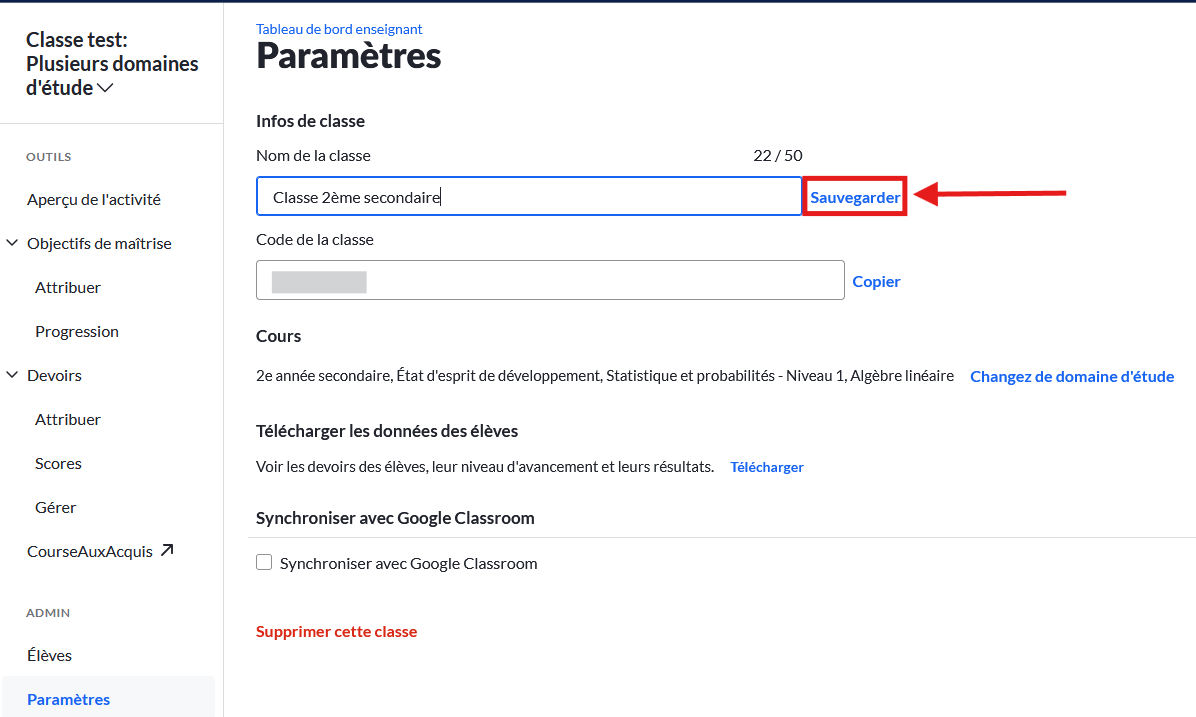This screenshot has width=1196, height=717.
Task: Click Changez de domaine d'étude link
Action: pos(1072,376)
